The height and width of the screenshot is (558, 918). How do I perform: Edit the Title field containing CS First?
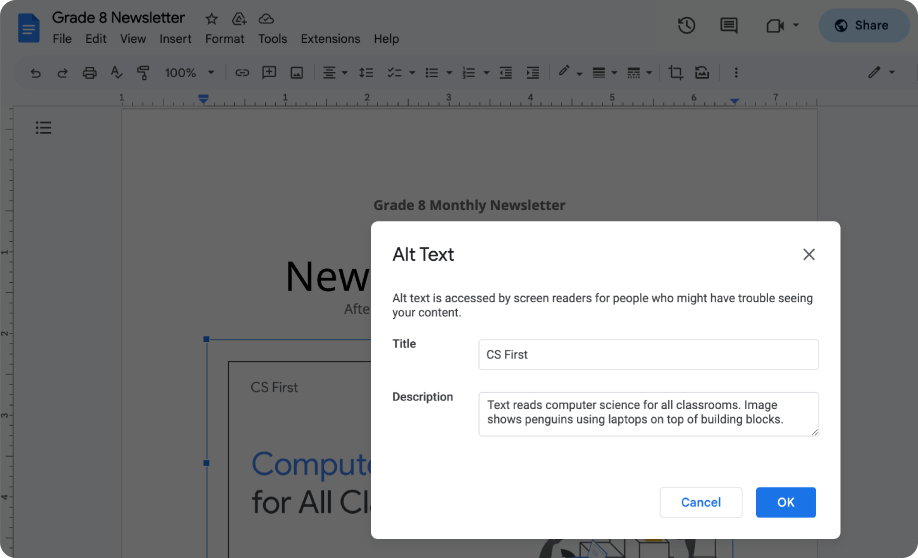click(x=648, y=354)
